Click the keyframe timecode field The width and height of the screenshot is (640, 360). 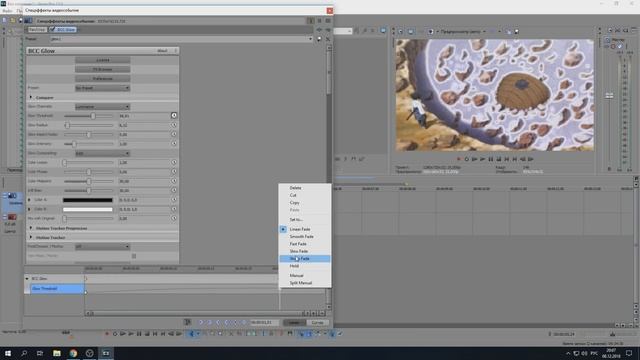[264, 322]
